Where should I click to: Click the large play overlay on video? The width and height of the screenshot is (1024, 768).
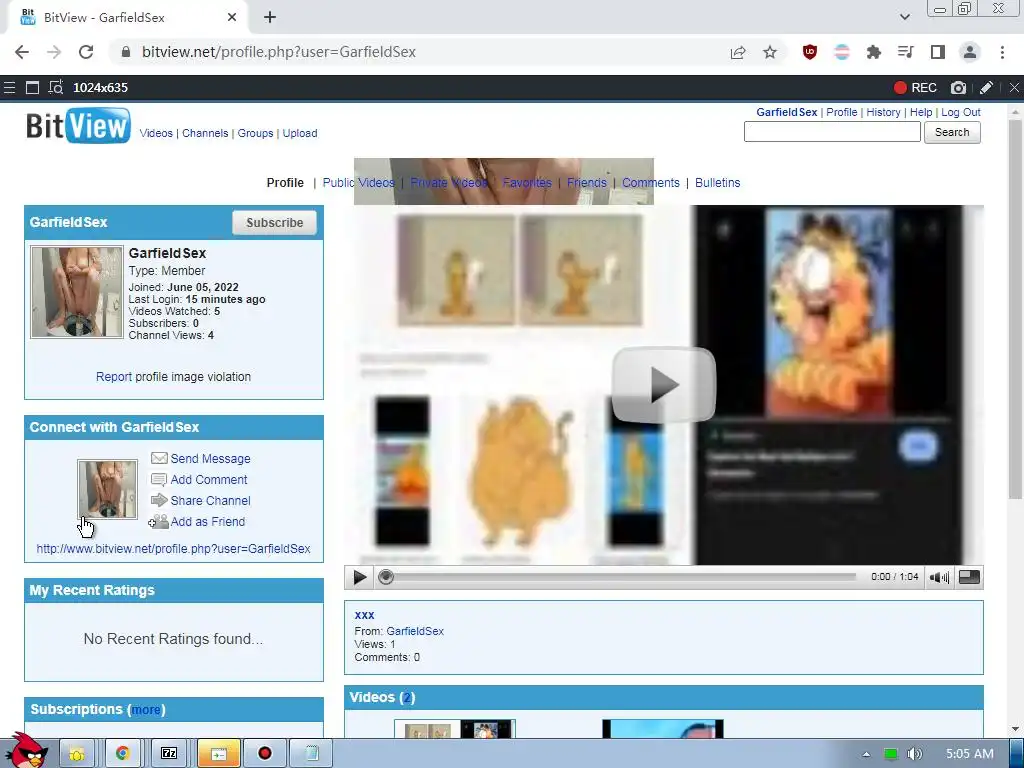664,385
